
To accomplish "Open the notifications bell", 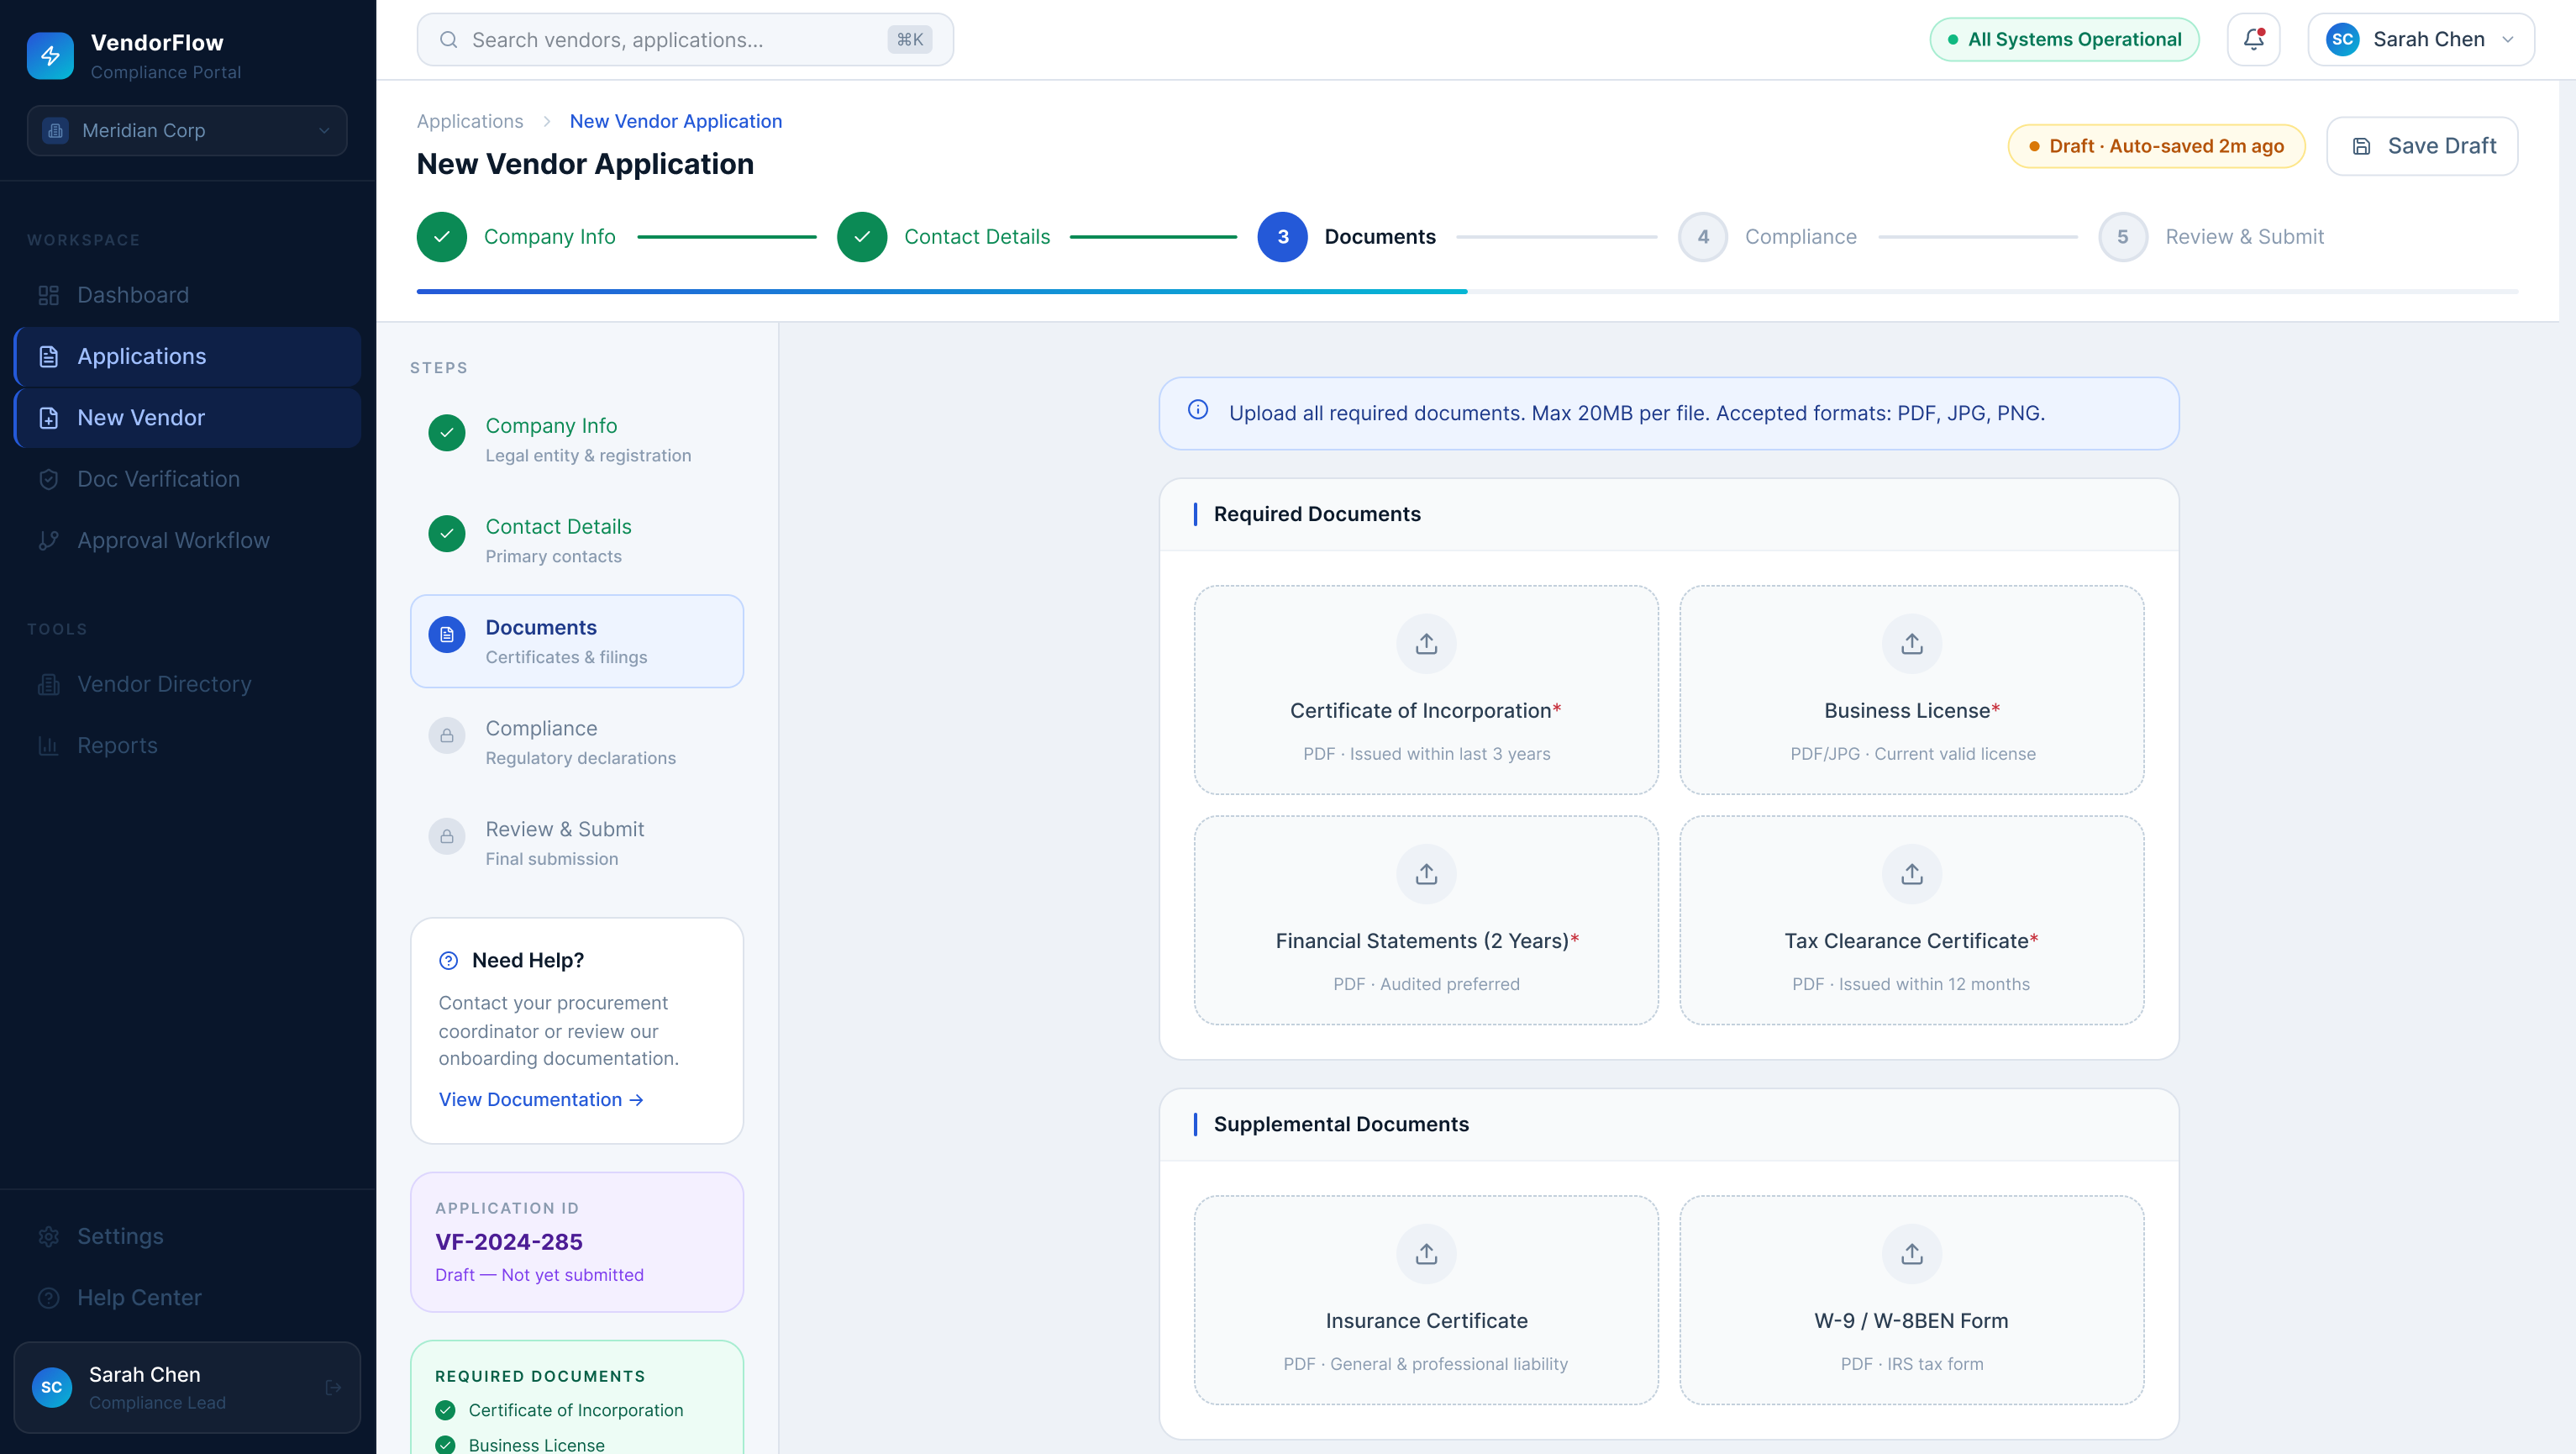I will (2253, 40).
